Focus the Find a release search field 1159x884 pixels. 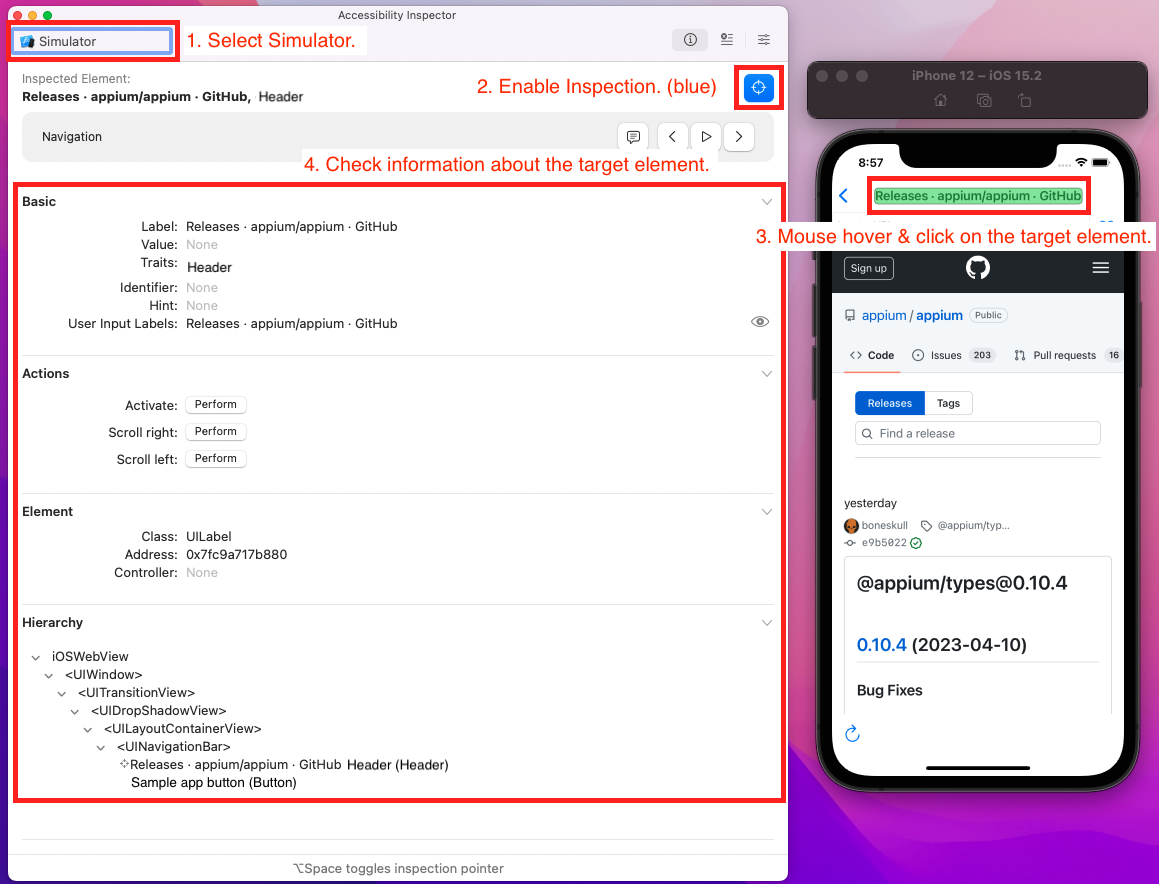978,433
